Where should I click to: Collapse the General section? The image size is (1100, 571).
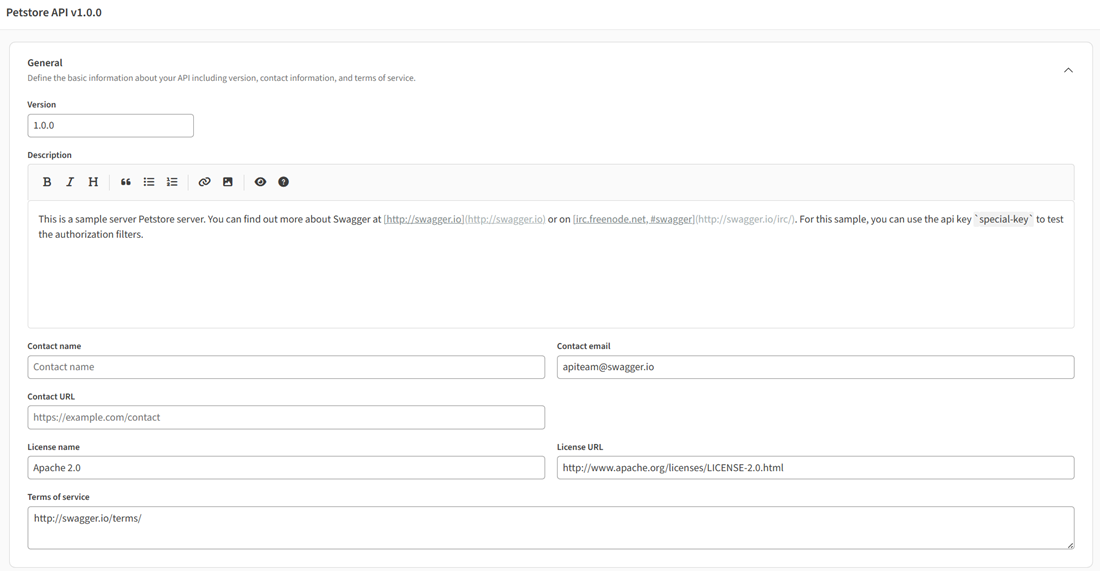click(x=1068, y=70)
